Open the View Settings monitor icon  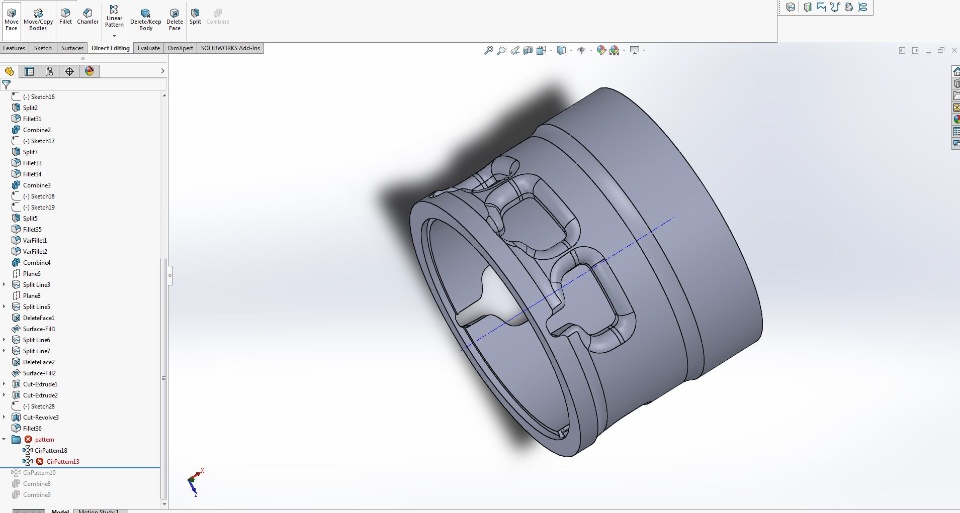634,50
